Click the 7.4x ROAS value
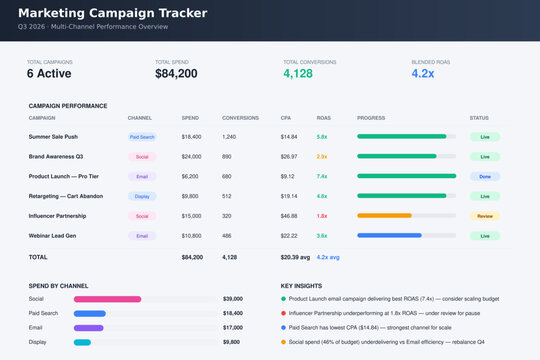The height and width of the screenshot is (360, 540). click(322, 176)
